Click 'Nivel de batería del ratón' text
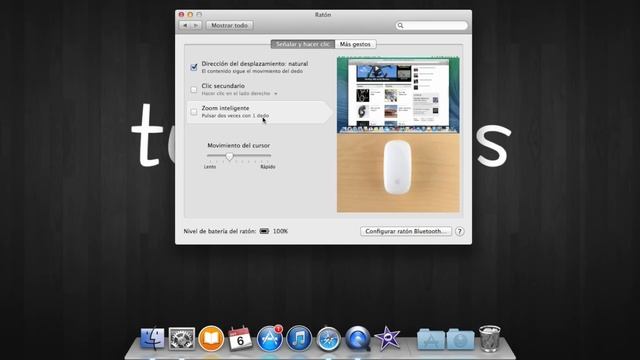The image size is (640, 360). [x=220, y=231]
